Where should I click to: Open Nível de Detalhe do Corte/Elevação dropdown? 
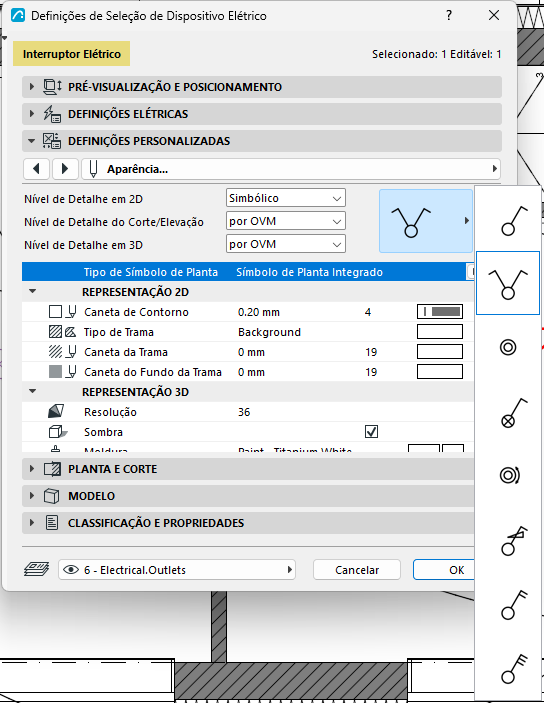286,221
